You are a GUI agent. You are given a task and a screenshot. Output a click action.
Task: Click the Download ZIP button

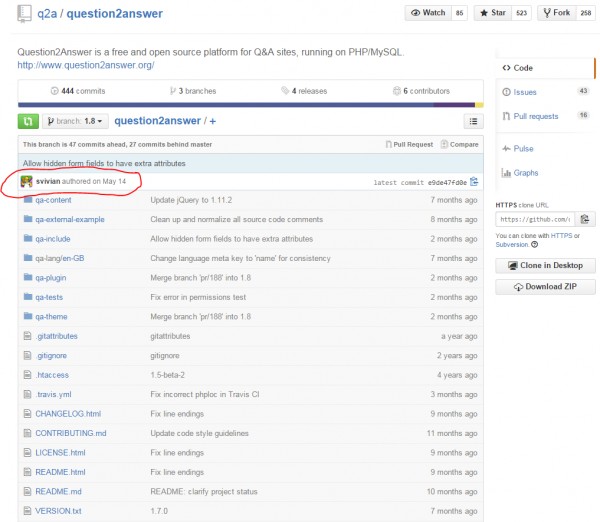[545, 286]
